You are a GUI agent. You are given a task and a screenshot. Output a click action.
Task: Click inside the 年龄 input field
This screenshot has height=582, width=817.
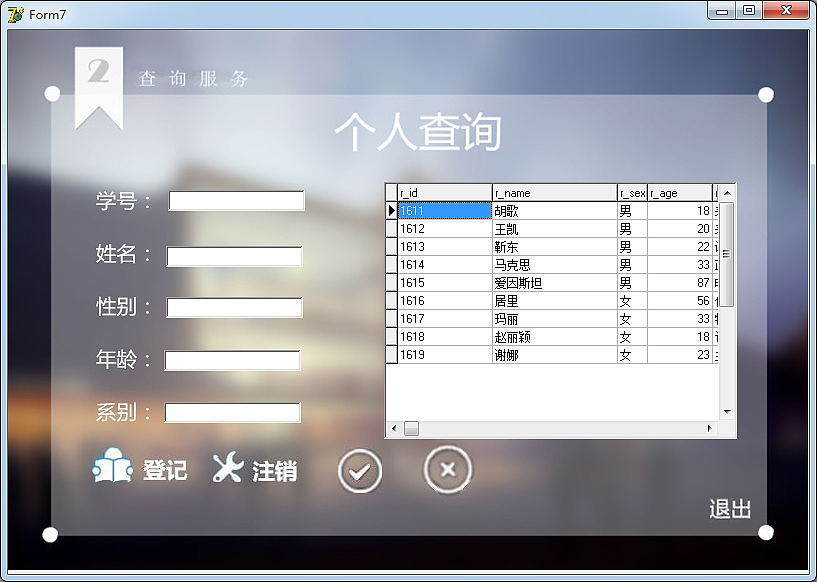coord(232,360)
